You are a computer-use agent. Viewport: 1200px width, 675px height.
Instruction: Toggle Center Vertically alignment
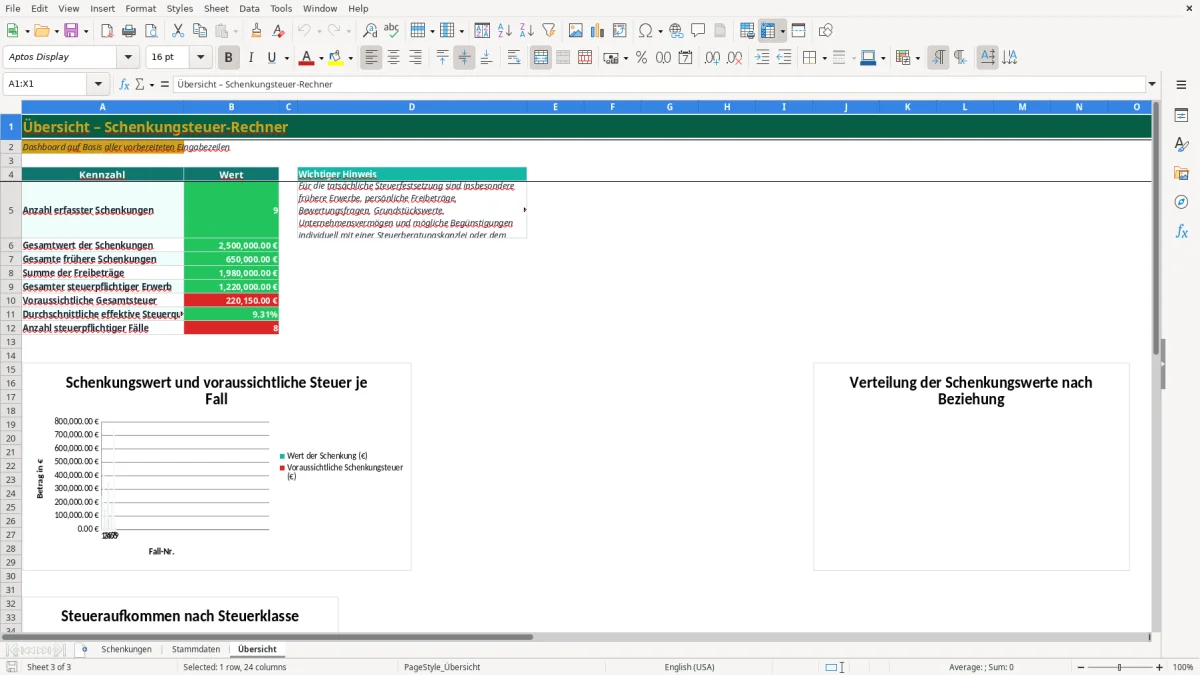click(x=464, y=58)
